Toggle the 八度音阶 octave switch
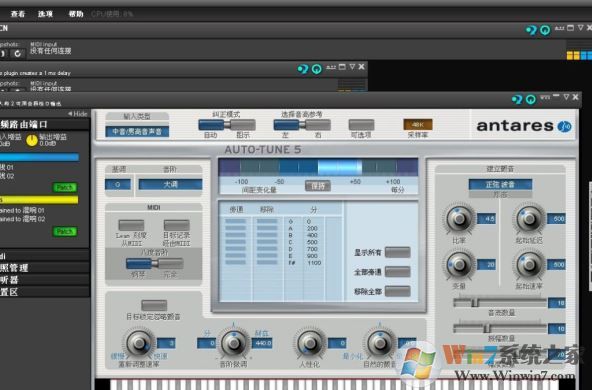 155,264
